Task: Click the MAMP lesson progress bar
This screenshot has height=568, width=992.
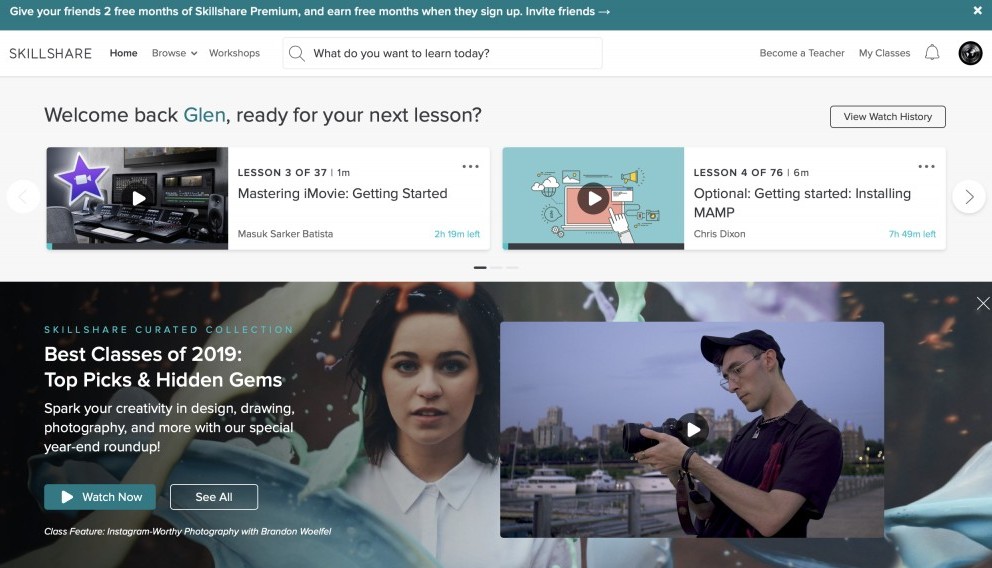Action: click(593, 247)
